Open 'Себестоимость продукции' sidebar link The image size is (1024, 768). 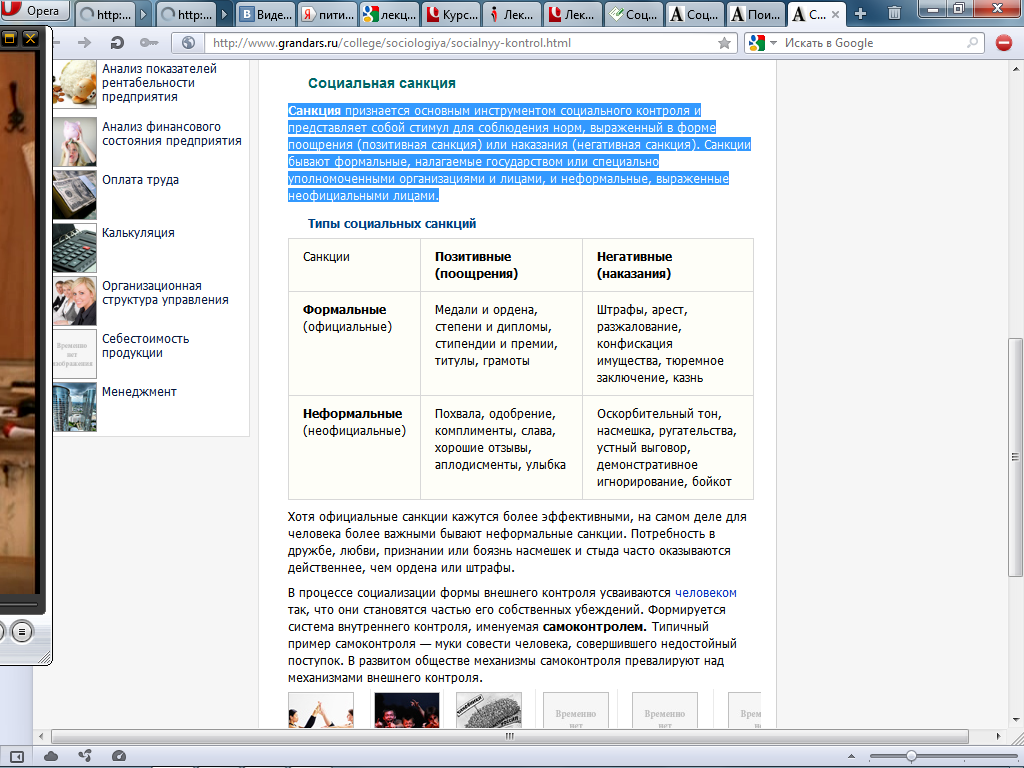coord(146,345)
